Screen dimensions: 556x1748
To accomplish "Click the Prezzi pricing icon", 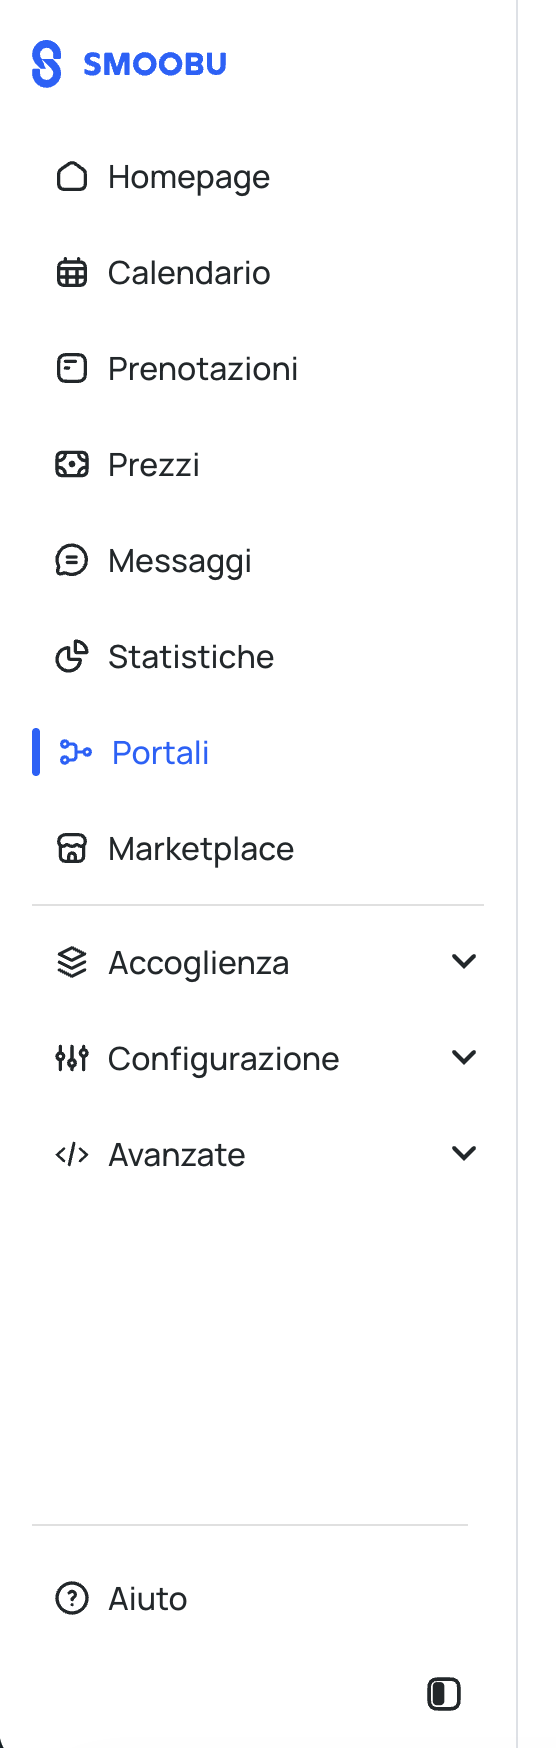I will pyautogui.click(x=72, y=465).
